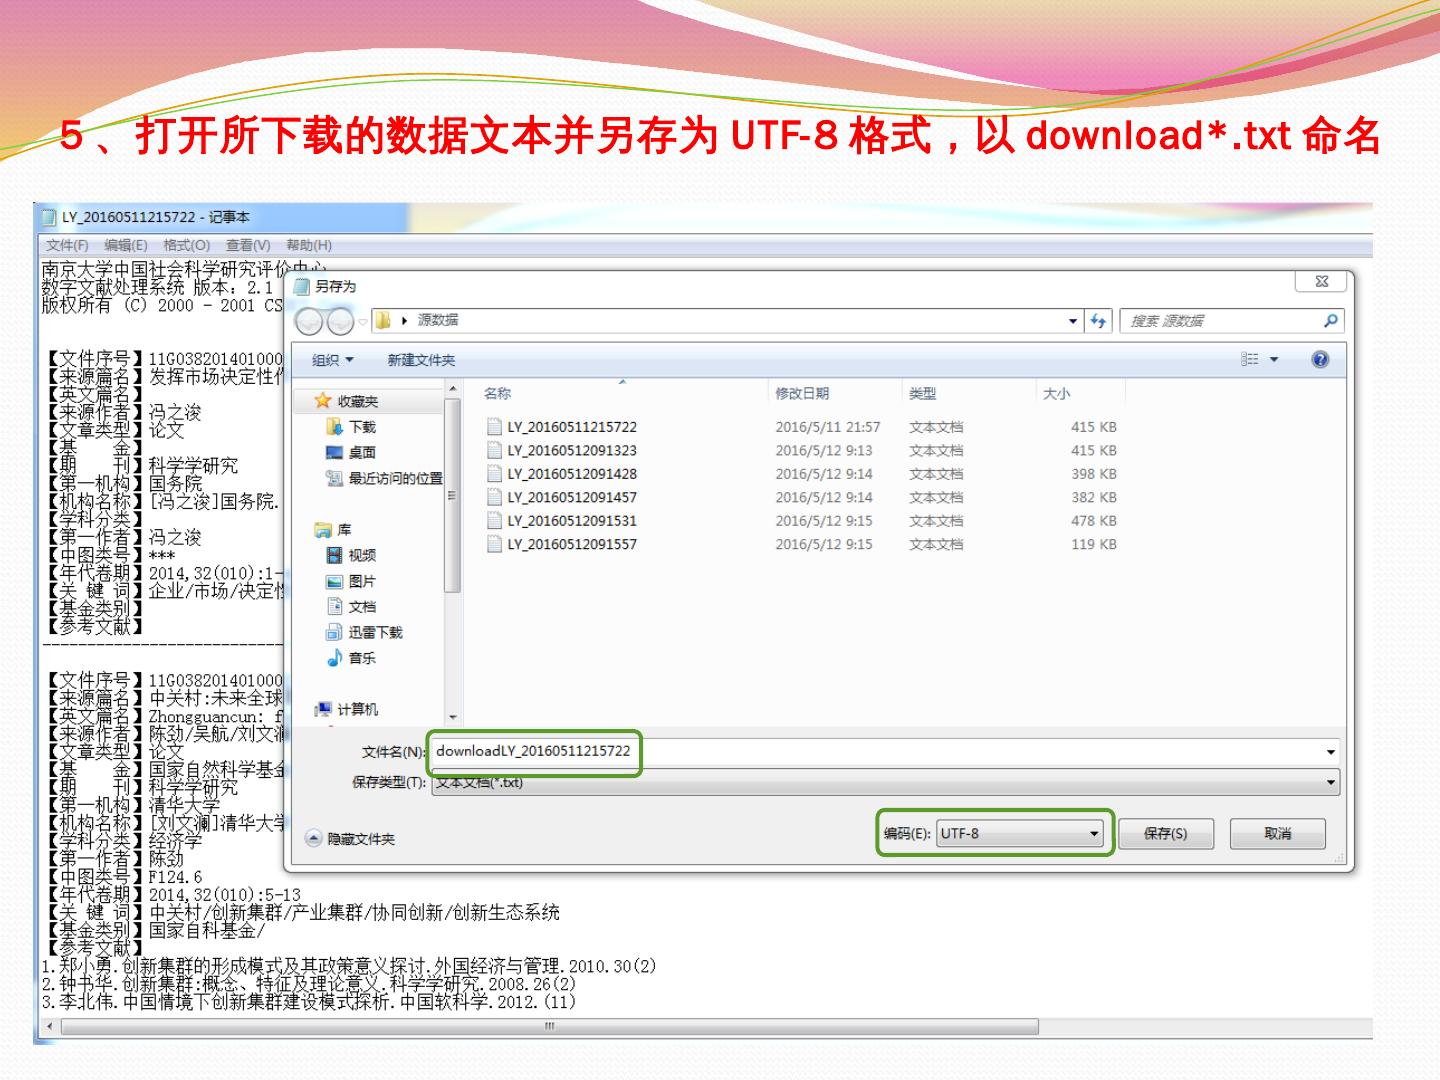Select Computer (计算机) in sidebar
The height and width of the screenshot is (1080, 1440).
tap(346, 709)
